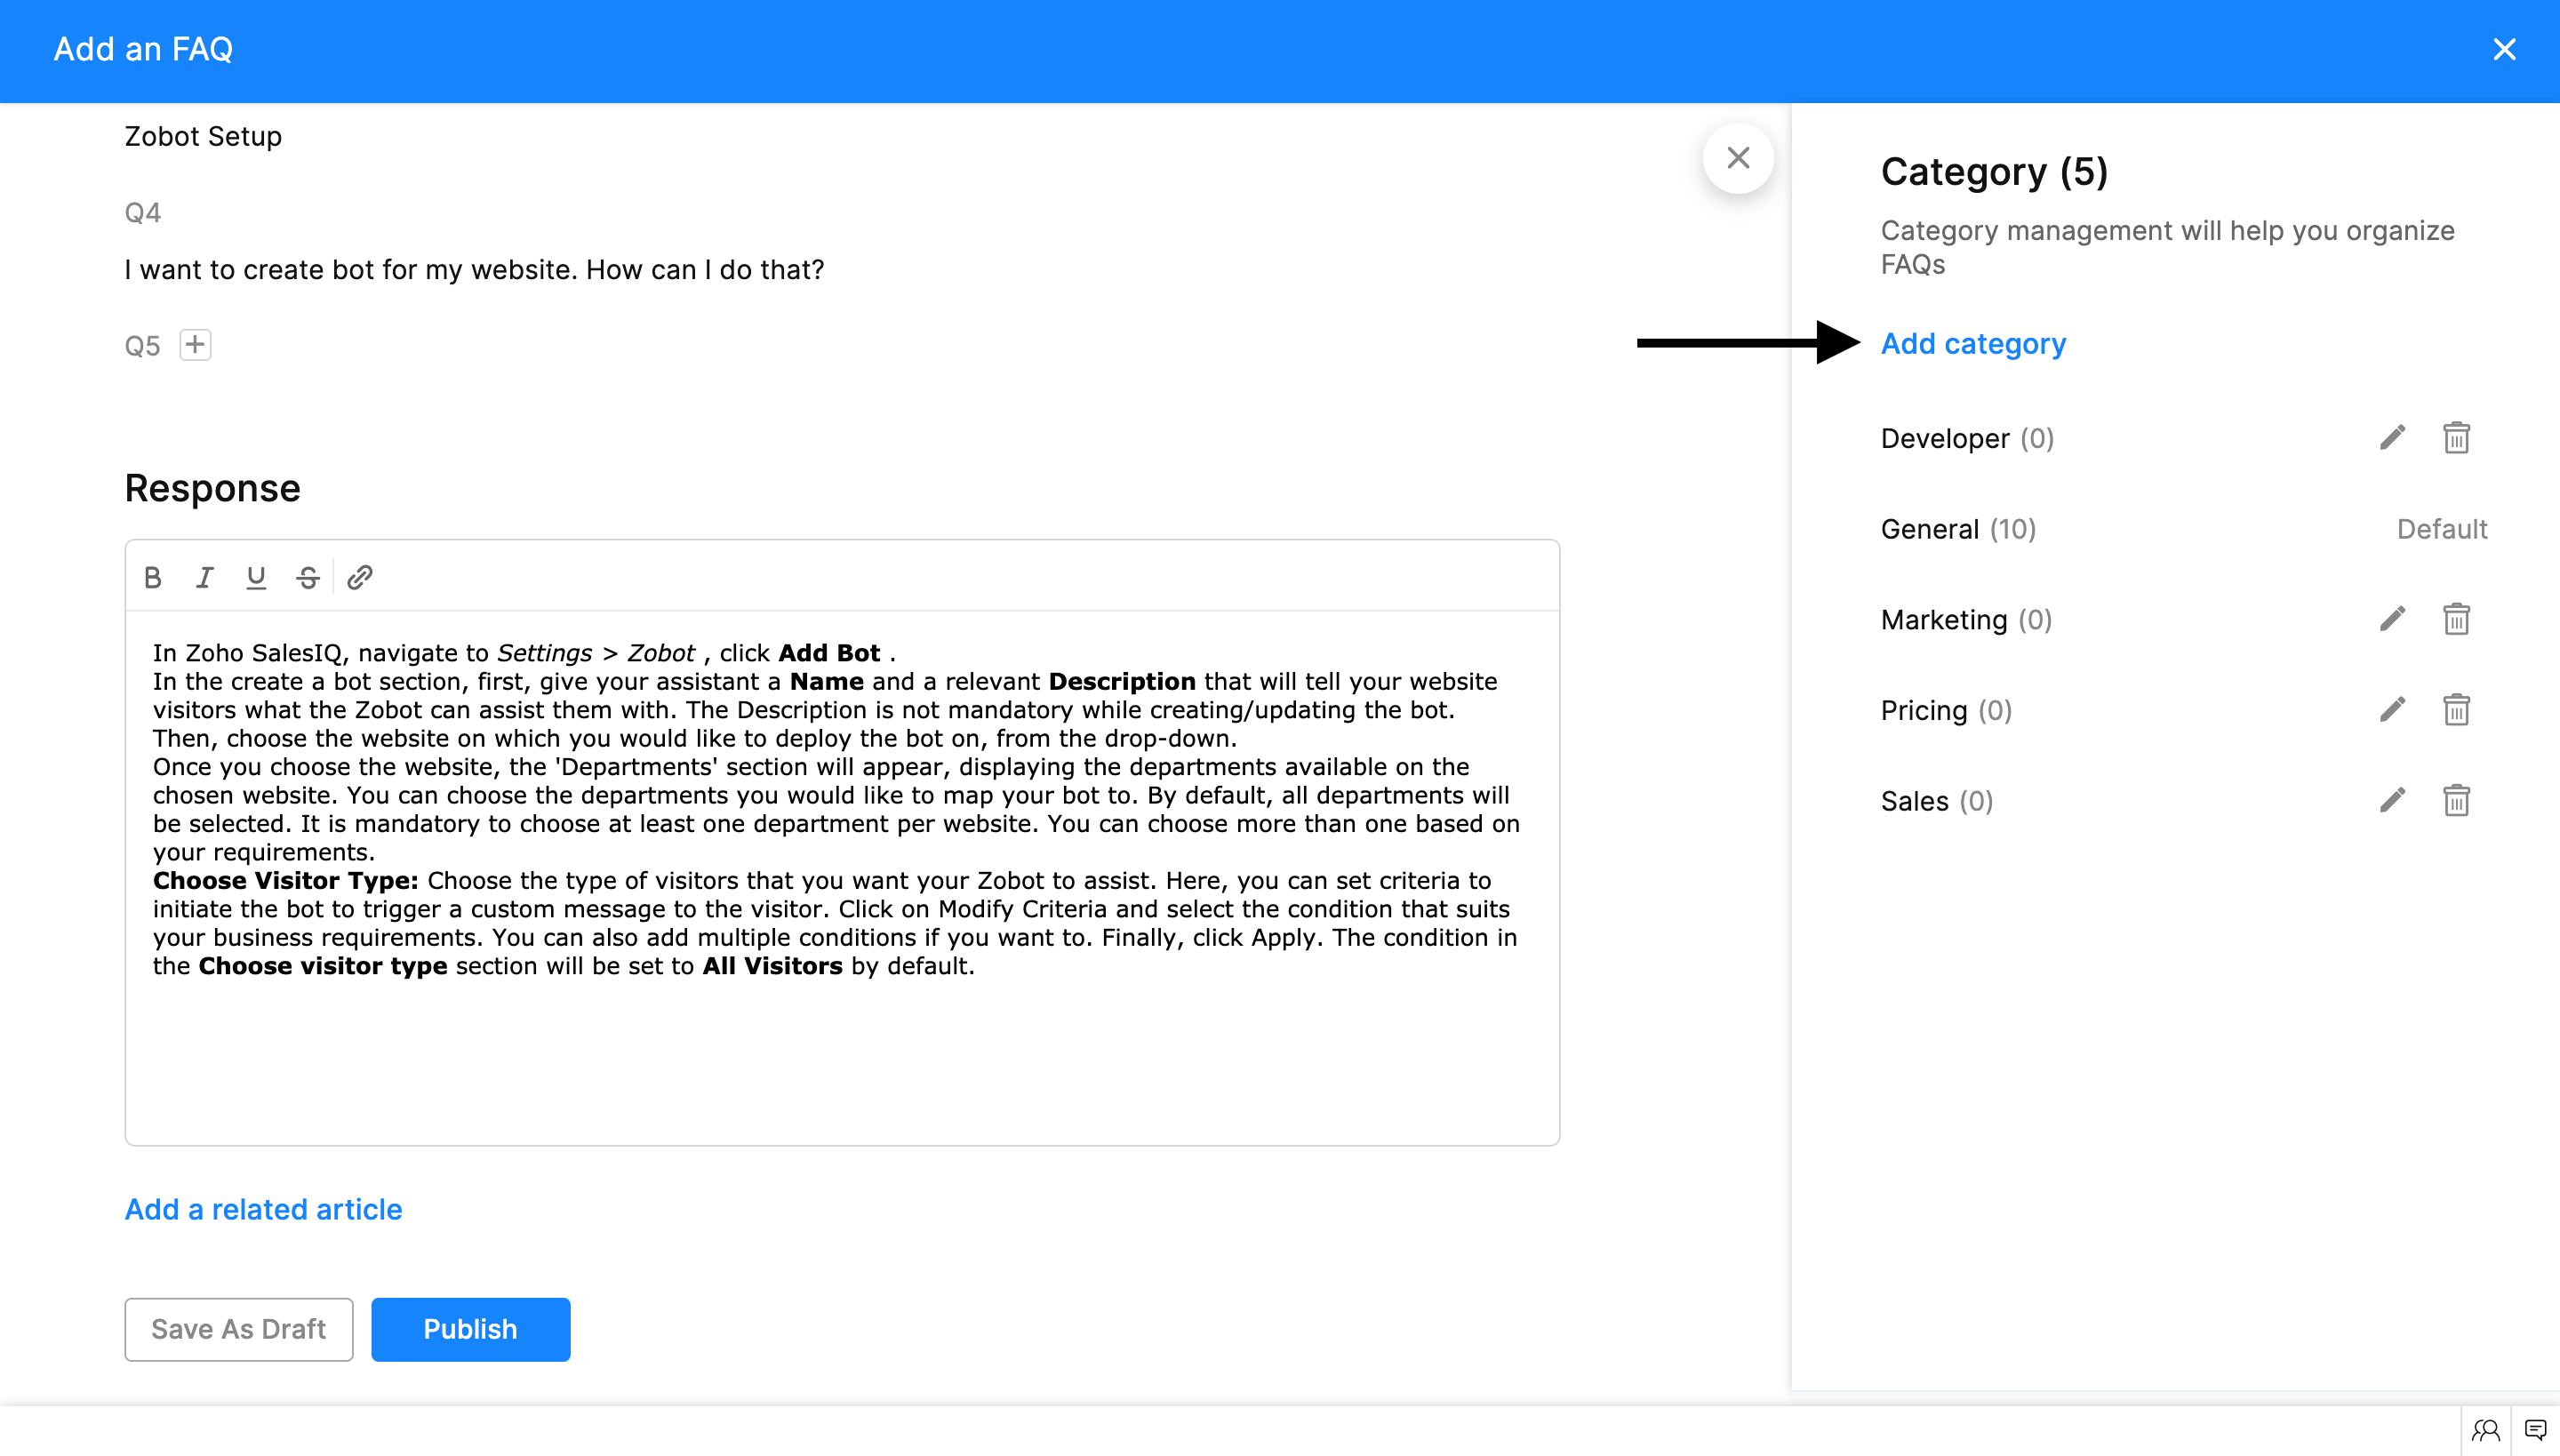Apply italic formatting in the response editor

click(205, 577)
